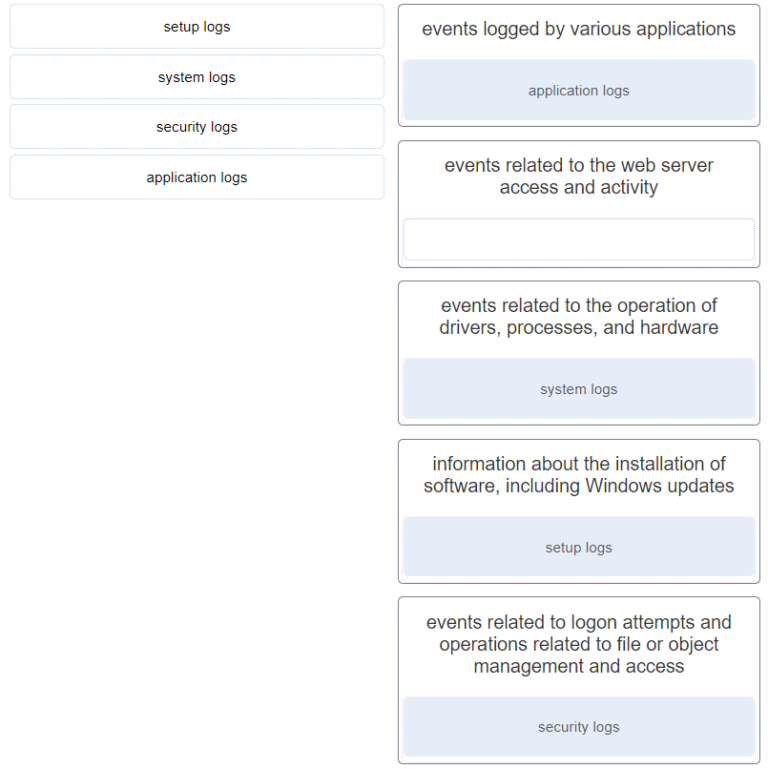Choose the application logs option in the source list
This screenshot has height=769, width=768.
(196, 177)
